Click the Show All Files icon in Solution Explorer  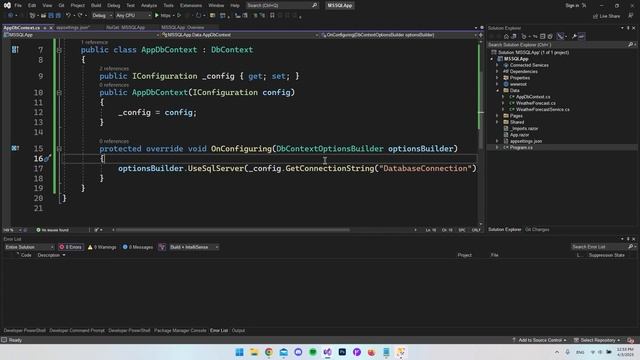550,36
